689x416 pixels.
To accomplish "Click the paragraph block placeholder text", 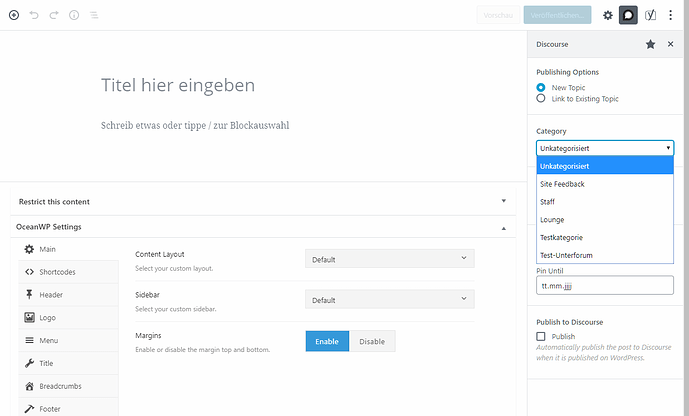I will pyautogui.click(x=195, y=126).
